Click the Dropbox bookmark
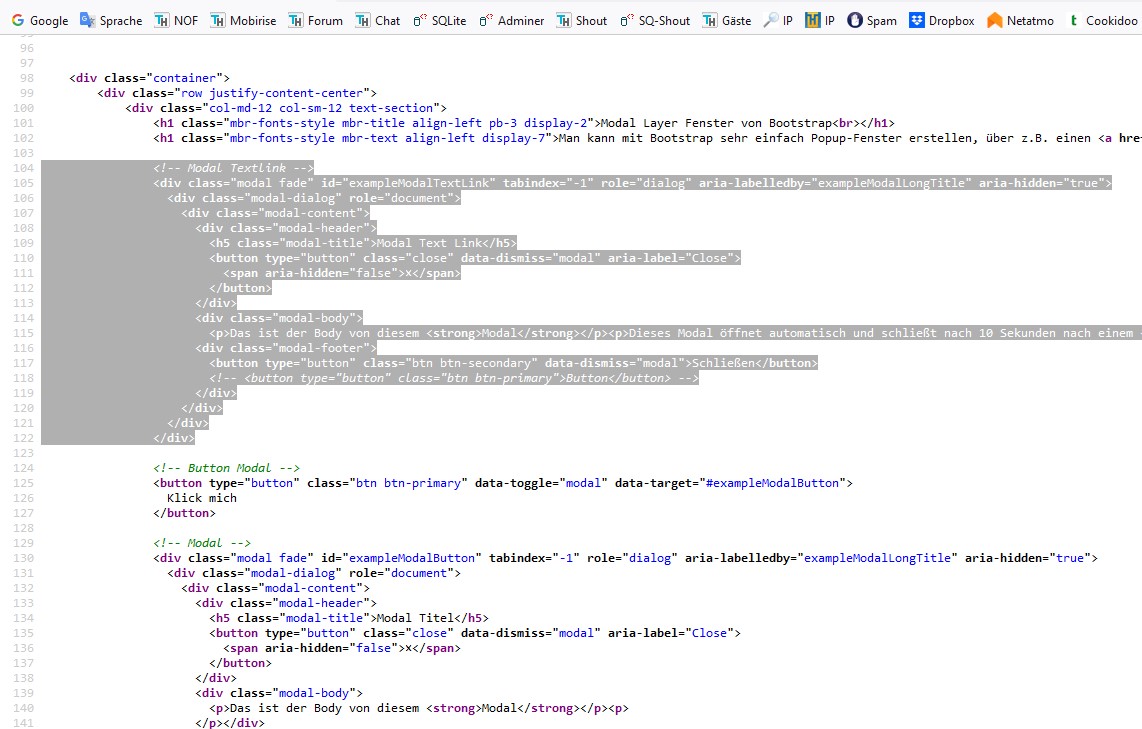1142x729 pixels. coord(941,20)
